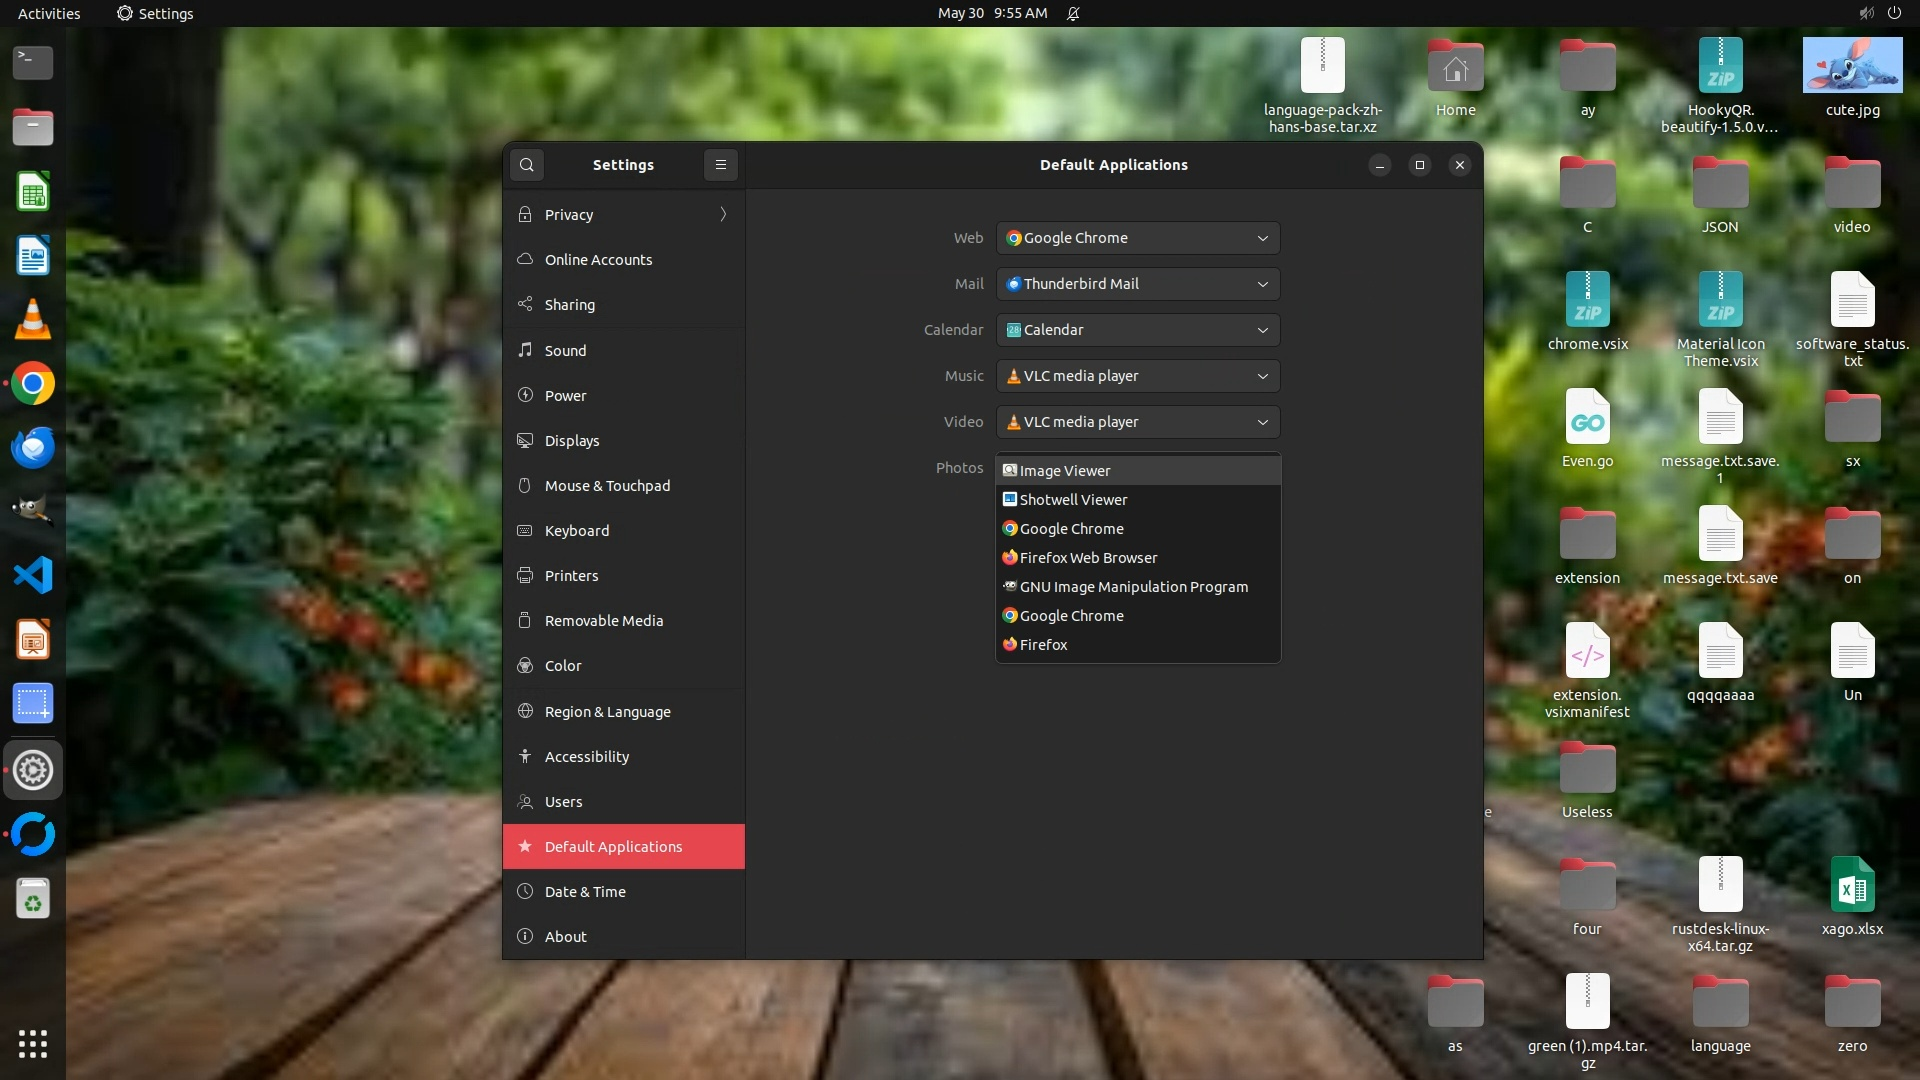Open the Music default app dropdown

click(1137, 376)
